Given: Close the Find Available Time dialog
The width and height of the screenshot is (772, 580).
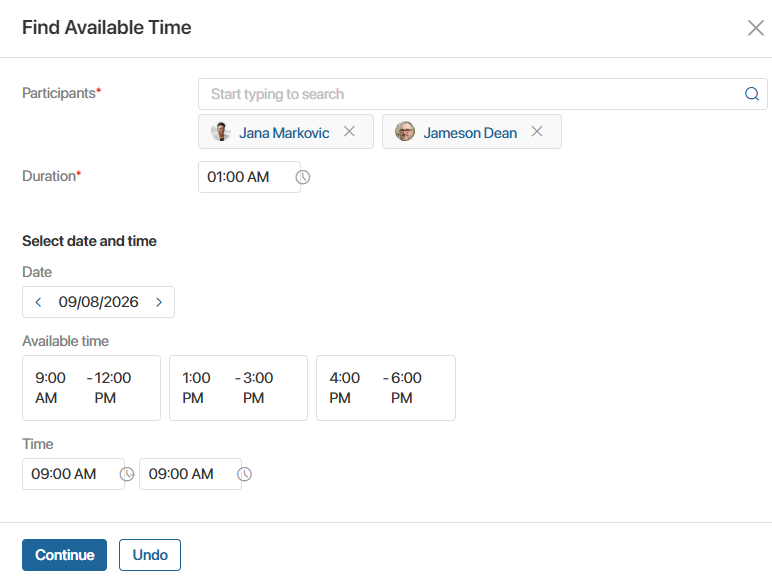Looking at the screenshot, I should (755, 28).
